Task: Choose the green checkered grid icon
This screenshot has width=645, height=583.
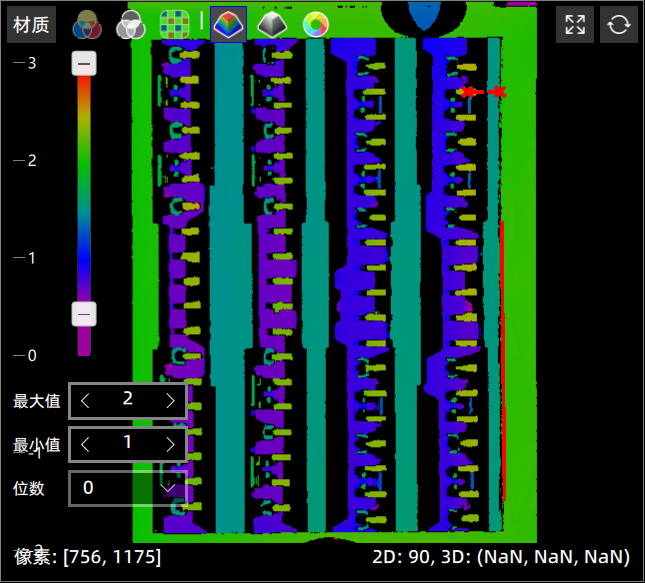Action: 176,25
